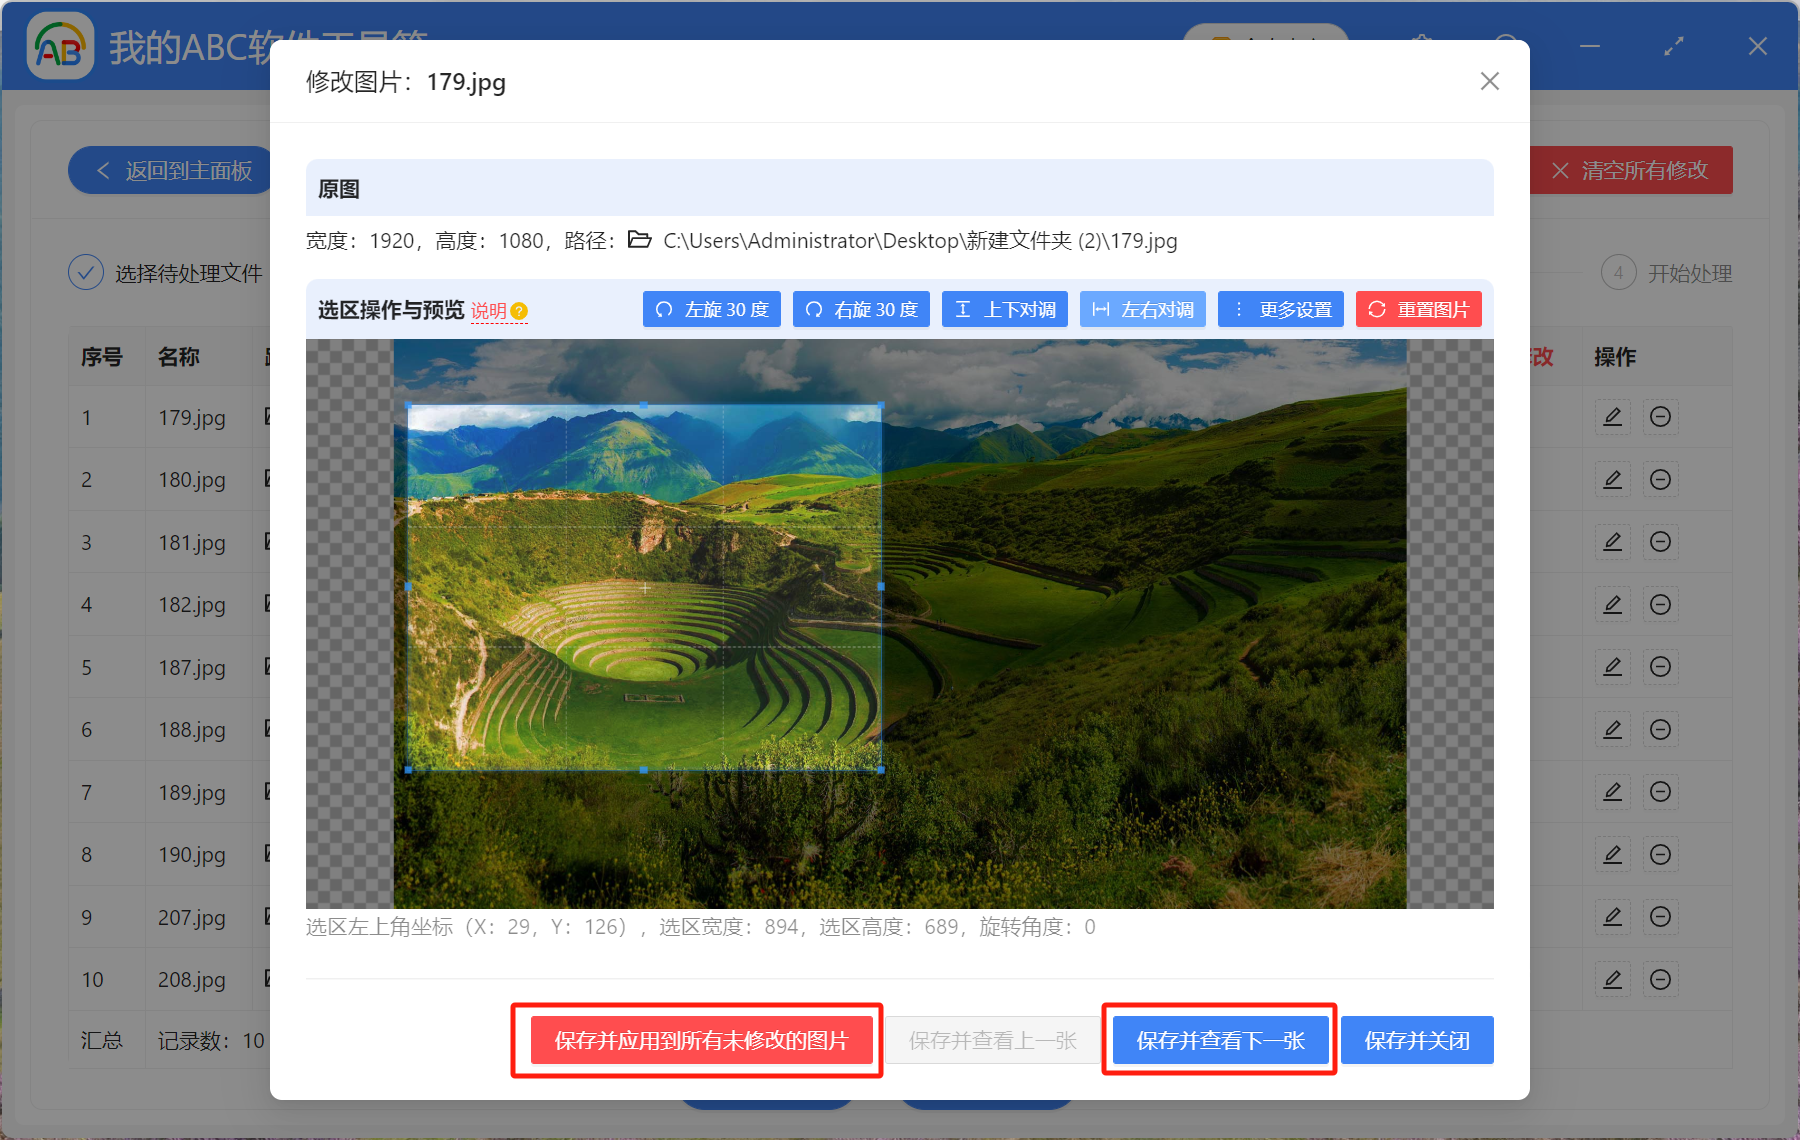Remove row 4 182.jpg with minus icon

tap(1661, 605)
